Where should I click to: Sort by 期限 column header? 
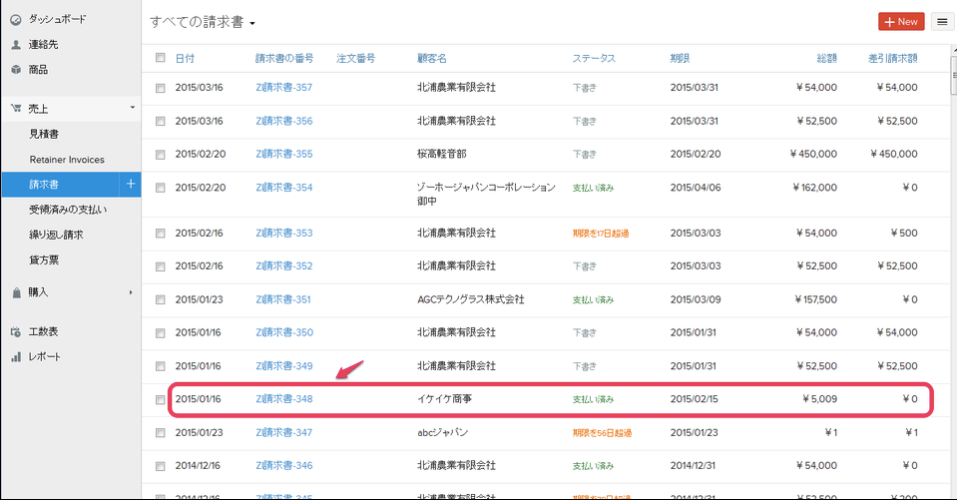(680, 59)
